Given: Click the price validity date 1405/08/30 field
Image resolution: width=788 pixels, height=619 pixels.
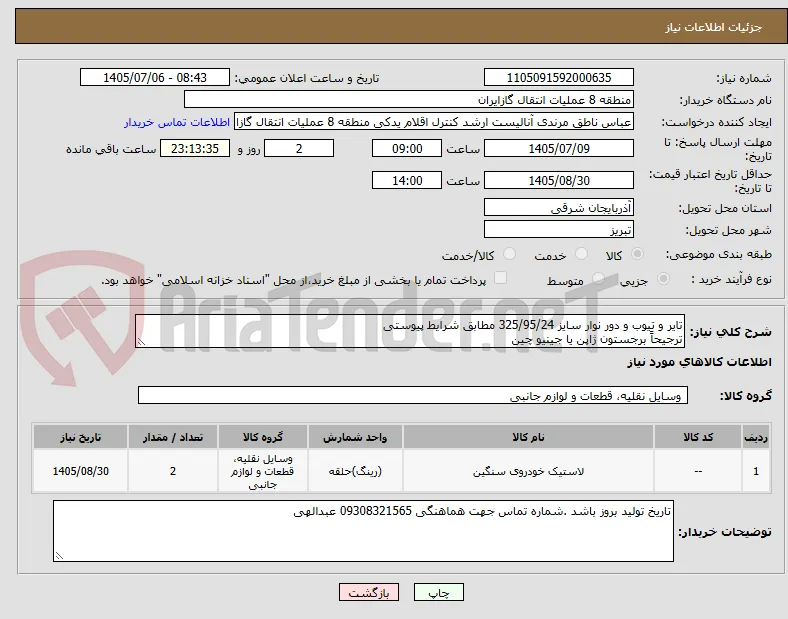Looking at the screenshot, I should tap(559, 180).
